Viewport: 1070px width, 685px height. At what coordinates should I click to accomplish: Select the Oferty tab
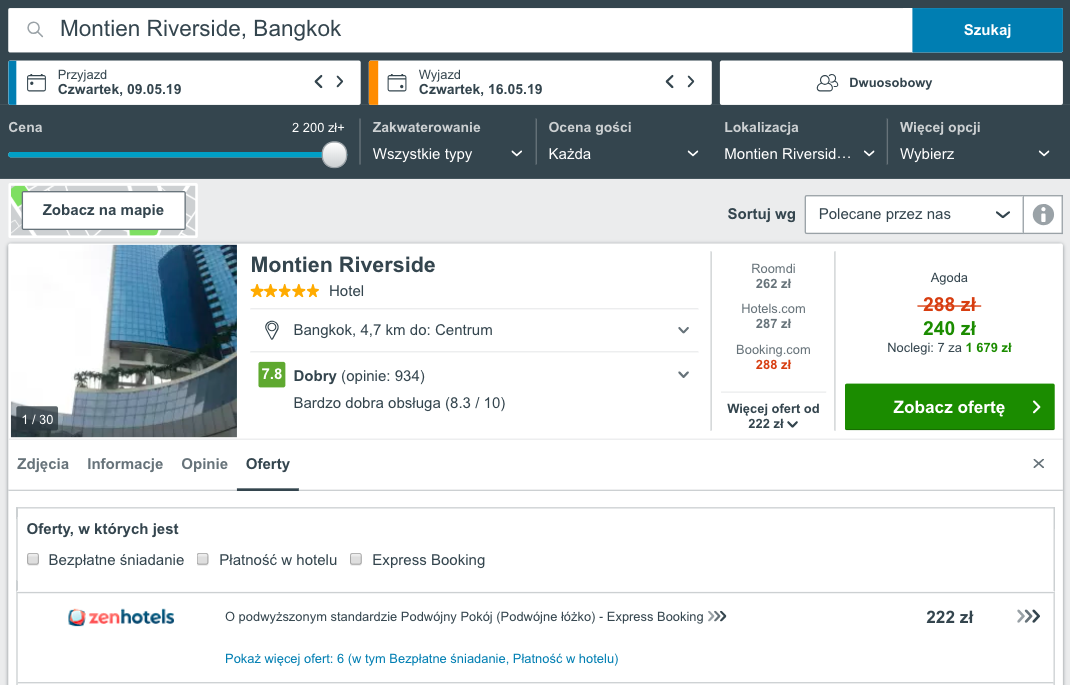coord(268,464)
